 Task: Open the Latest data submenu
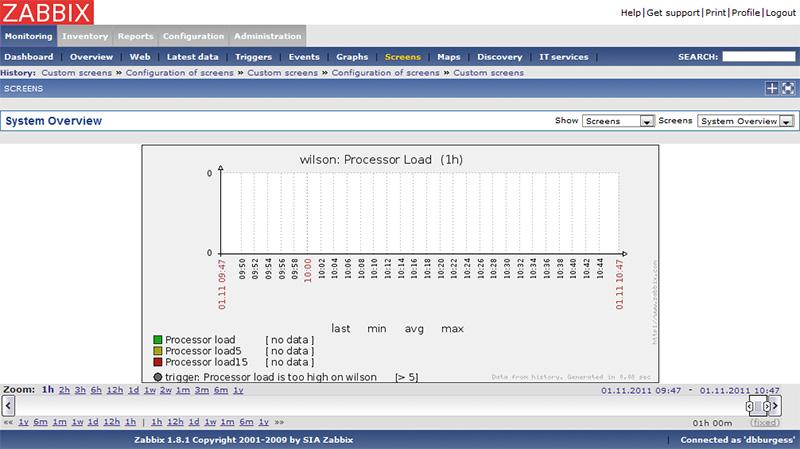tap(192, 57)
